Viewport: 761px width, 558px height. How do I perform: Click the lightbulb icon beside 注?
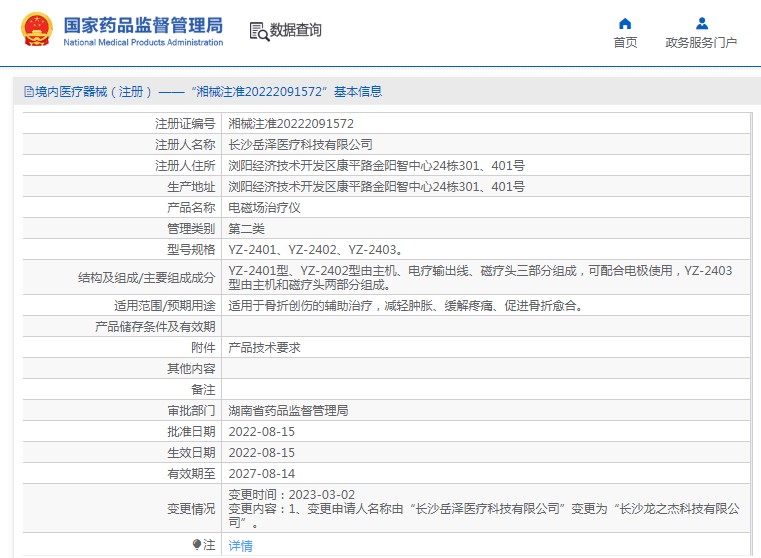point(197,544)
